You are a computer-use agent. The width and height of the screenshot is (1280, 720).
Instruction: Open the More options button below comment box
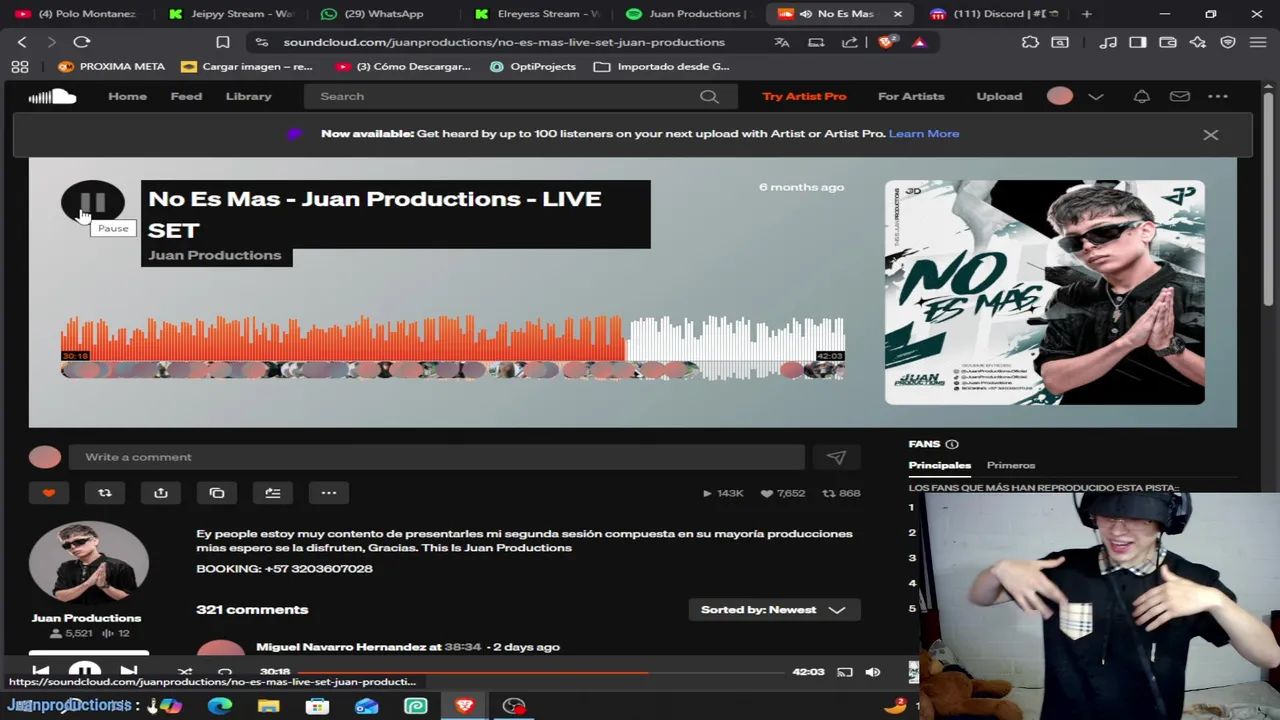click(329, 492)
